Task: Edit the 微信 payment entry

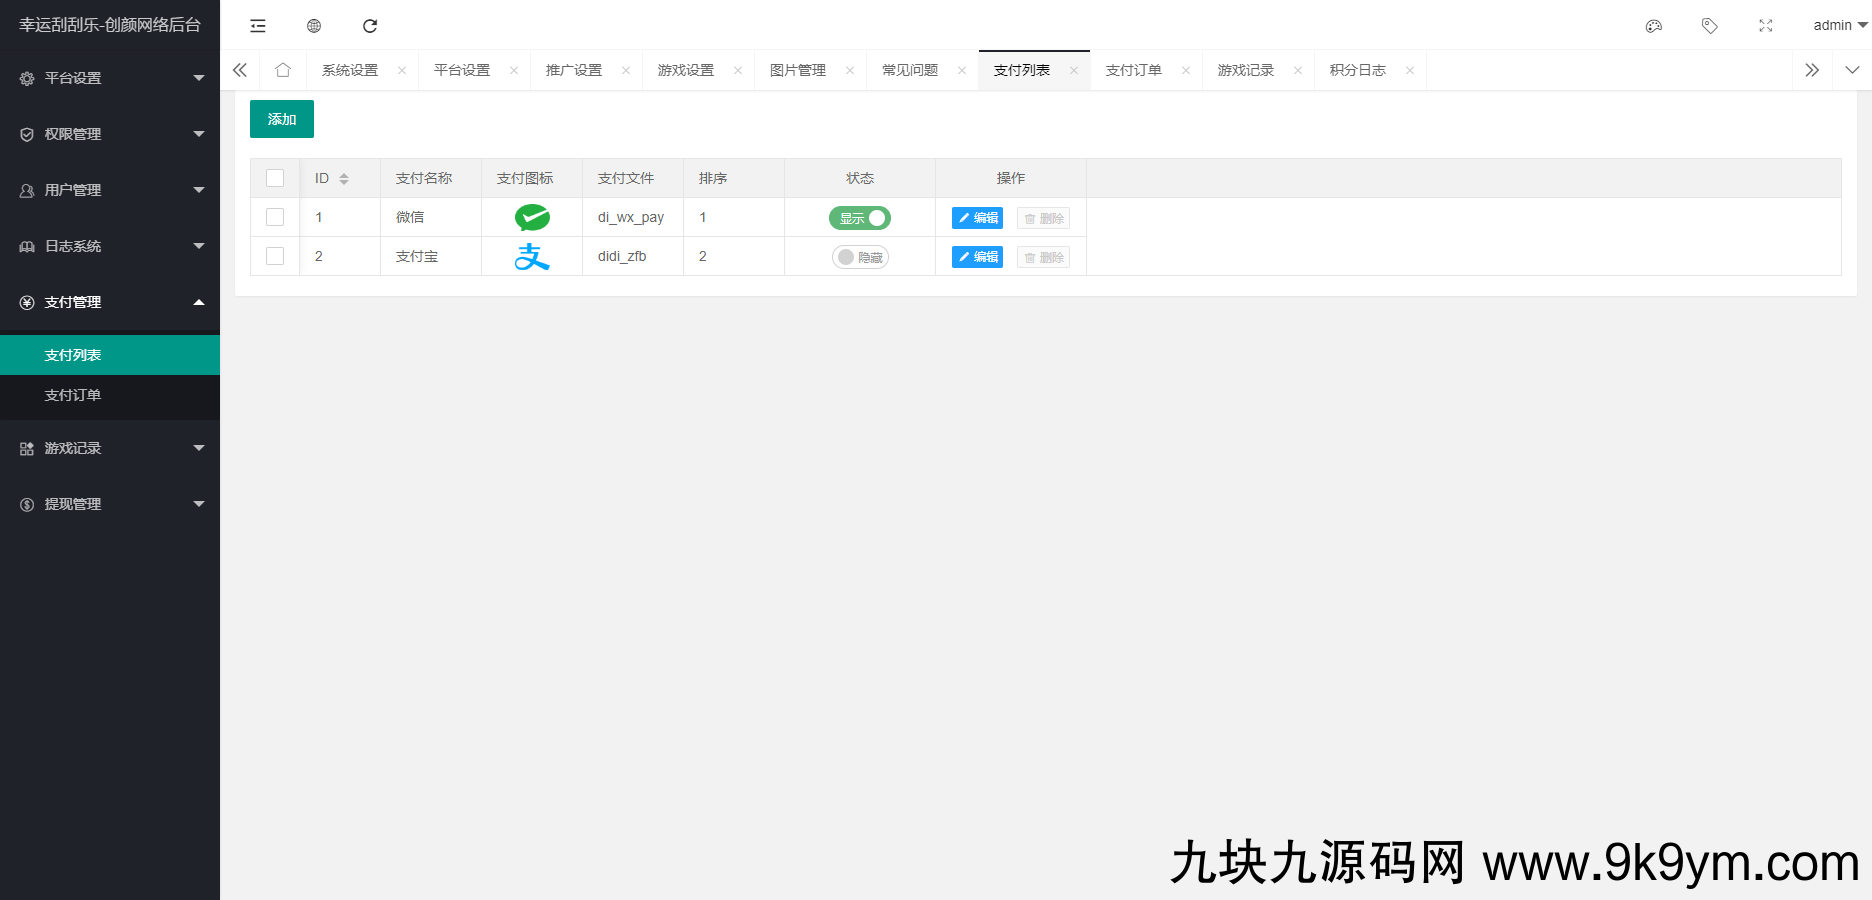Action: pyautogui.click(x=977, y=217)
